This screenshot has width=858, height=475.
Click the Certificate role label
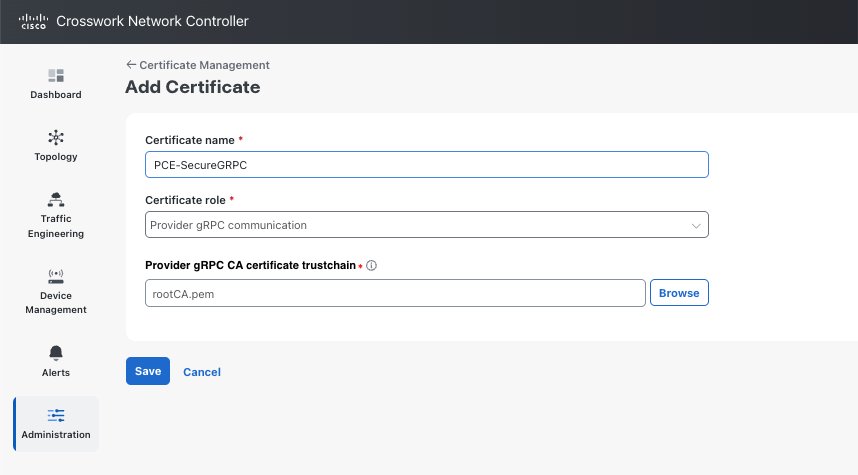[185, 200]
